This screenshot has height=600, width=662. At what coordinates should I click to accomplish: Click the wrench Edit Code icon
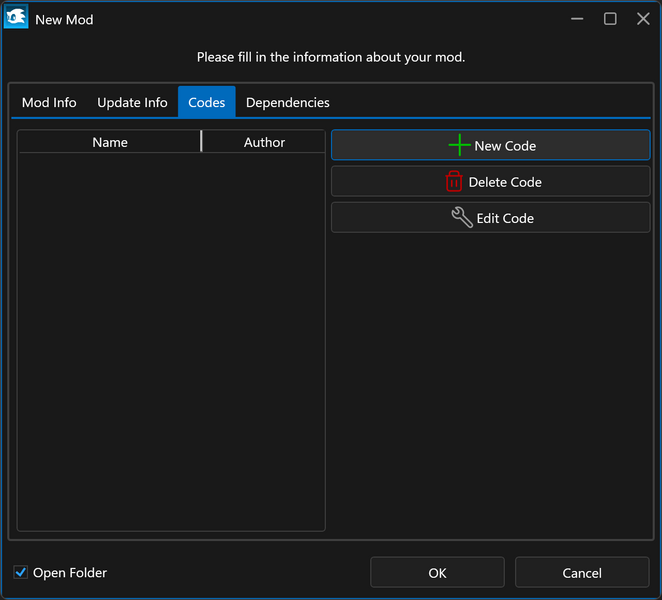pyautogui.click(x=462, y=217)
